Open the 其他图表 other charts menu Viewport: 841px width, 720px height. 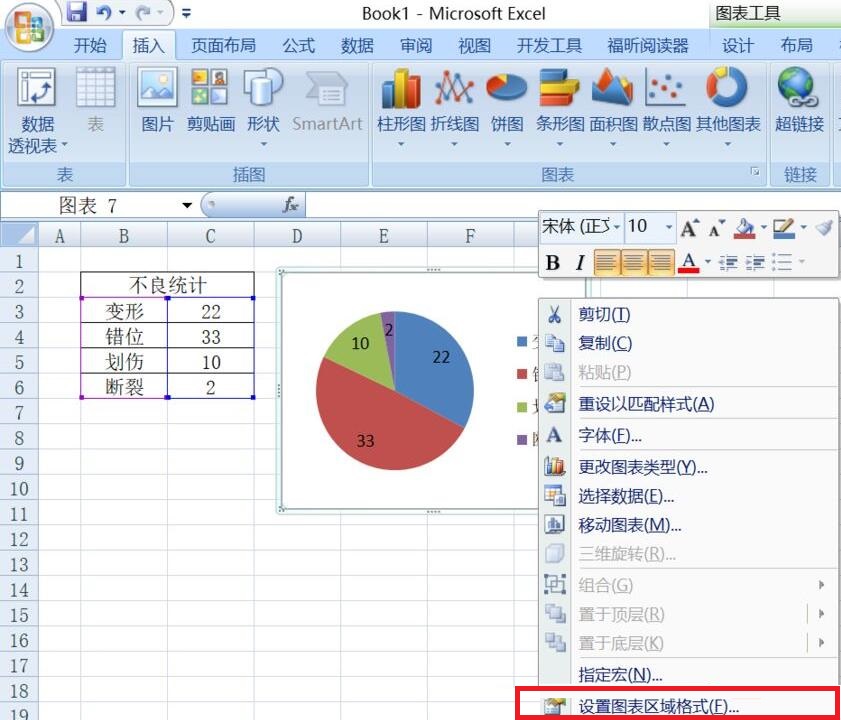click(x=728, y=107)
